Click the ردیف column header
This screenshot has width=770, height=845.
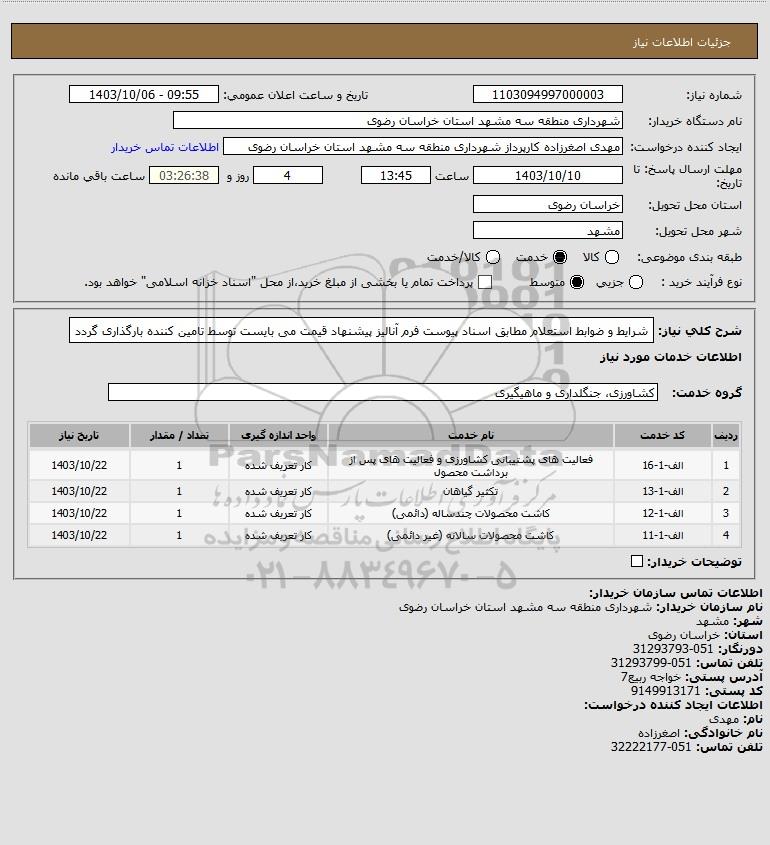tap(726, 435)
